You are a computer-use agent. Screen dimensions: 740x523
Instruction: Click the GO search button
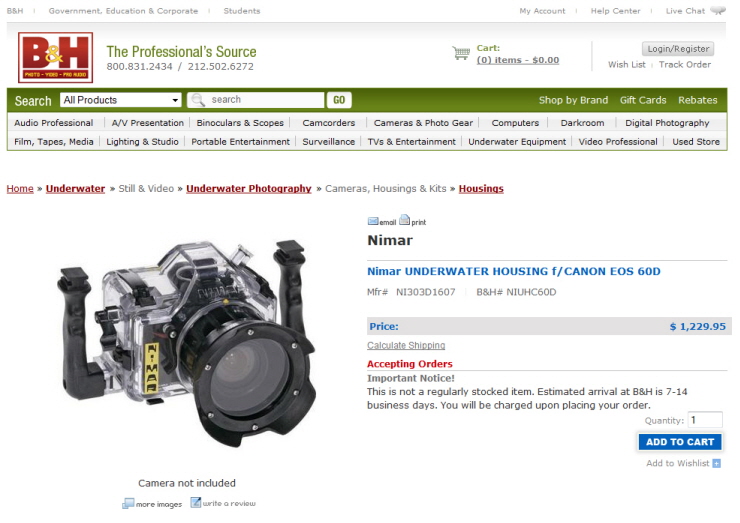(339, 100)
